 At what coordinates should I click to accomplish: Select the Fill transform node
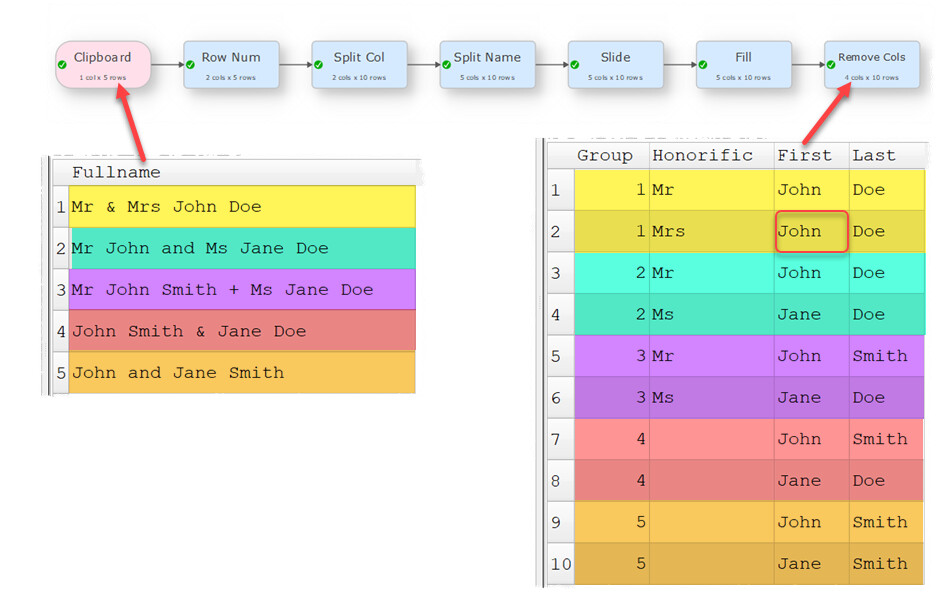(744, 65)
